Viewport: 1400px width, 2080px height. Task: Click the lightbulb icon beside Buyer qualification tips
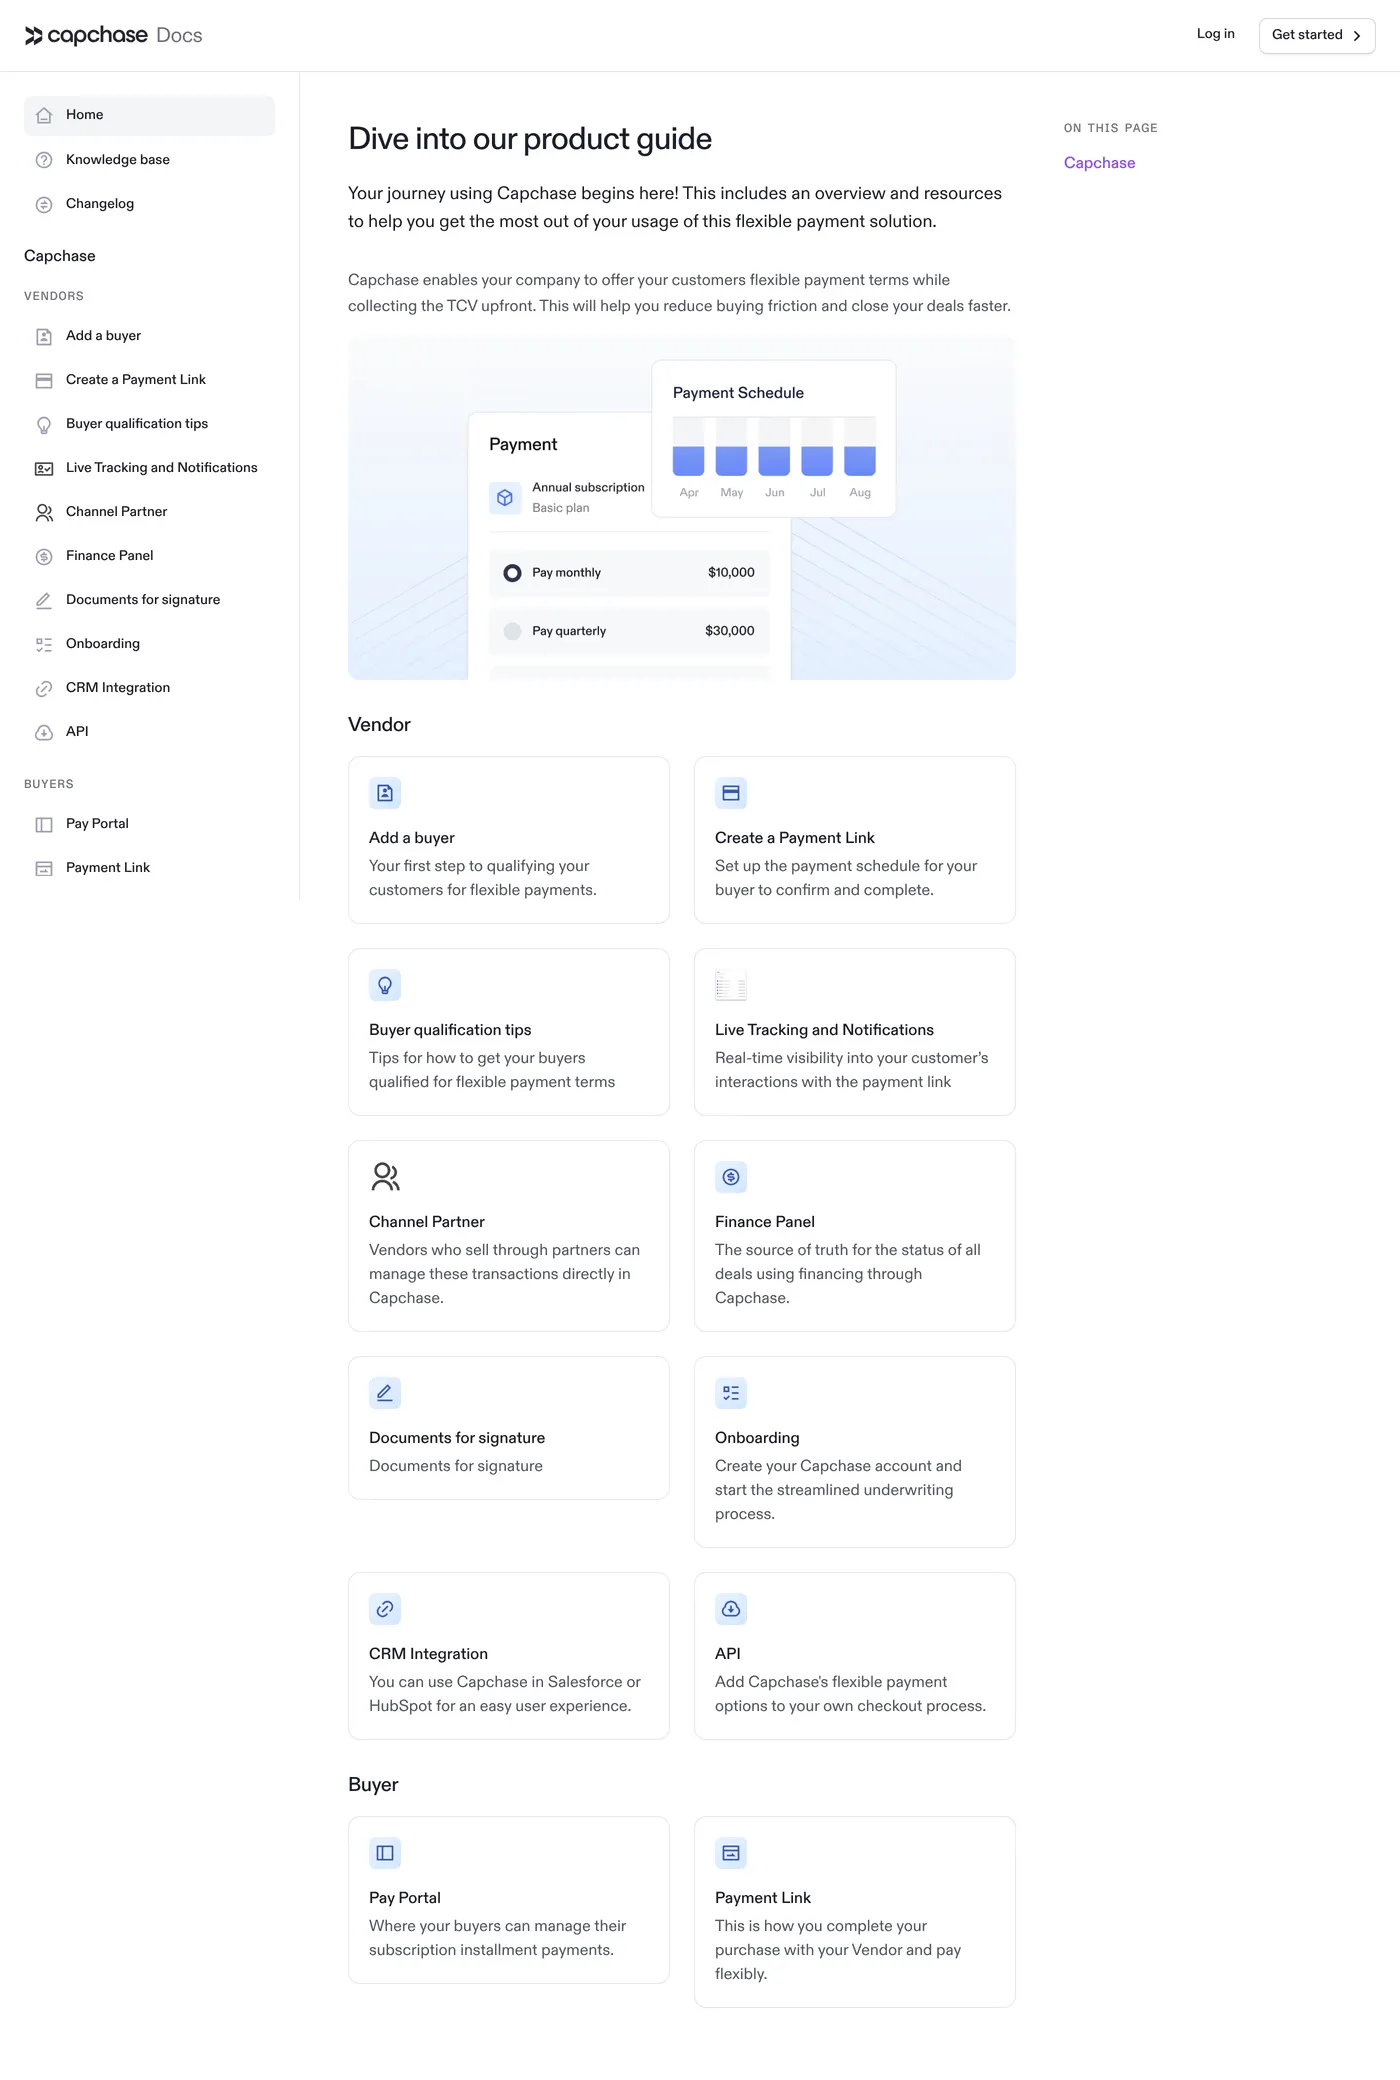[x=44, y=424]
